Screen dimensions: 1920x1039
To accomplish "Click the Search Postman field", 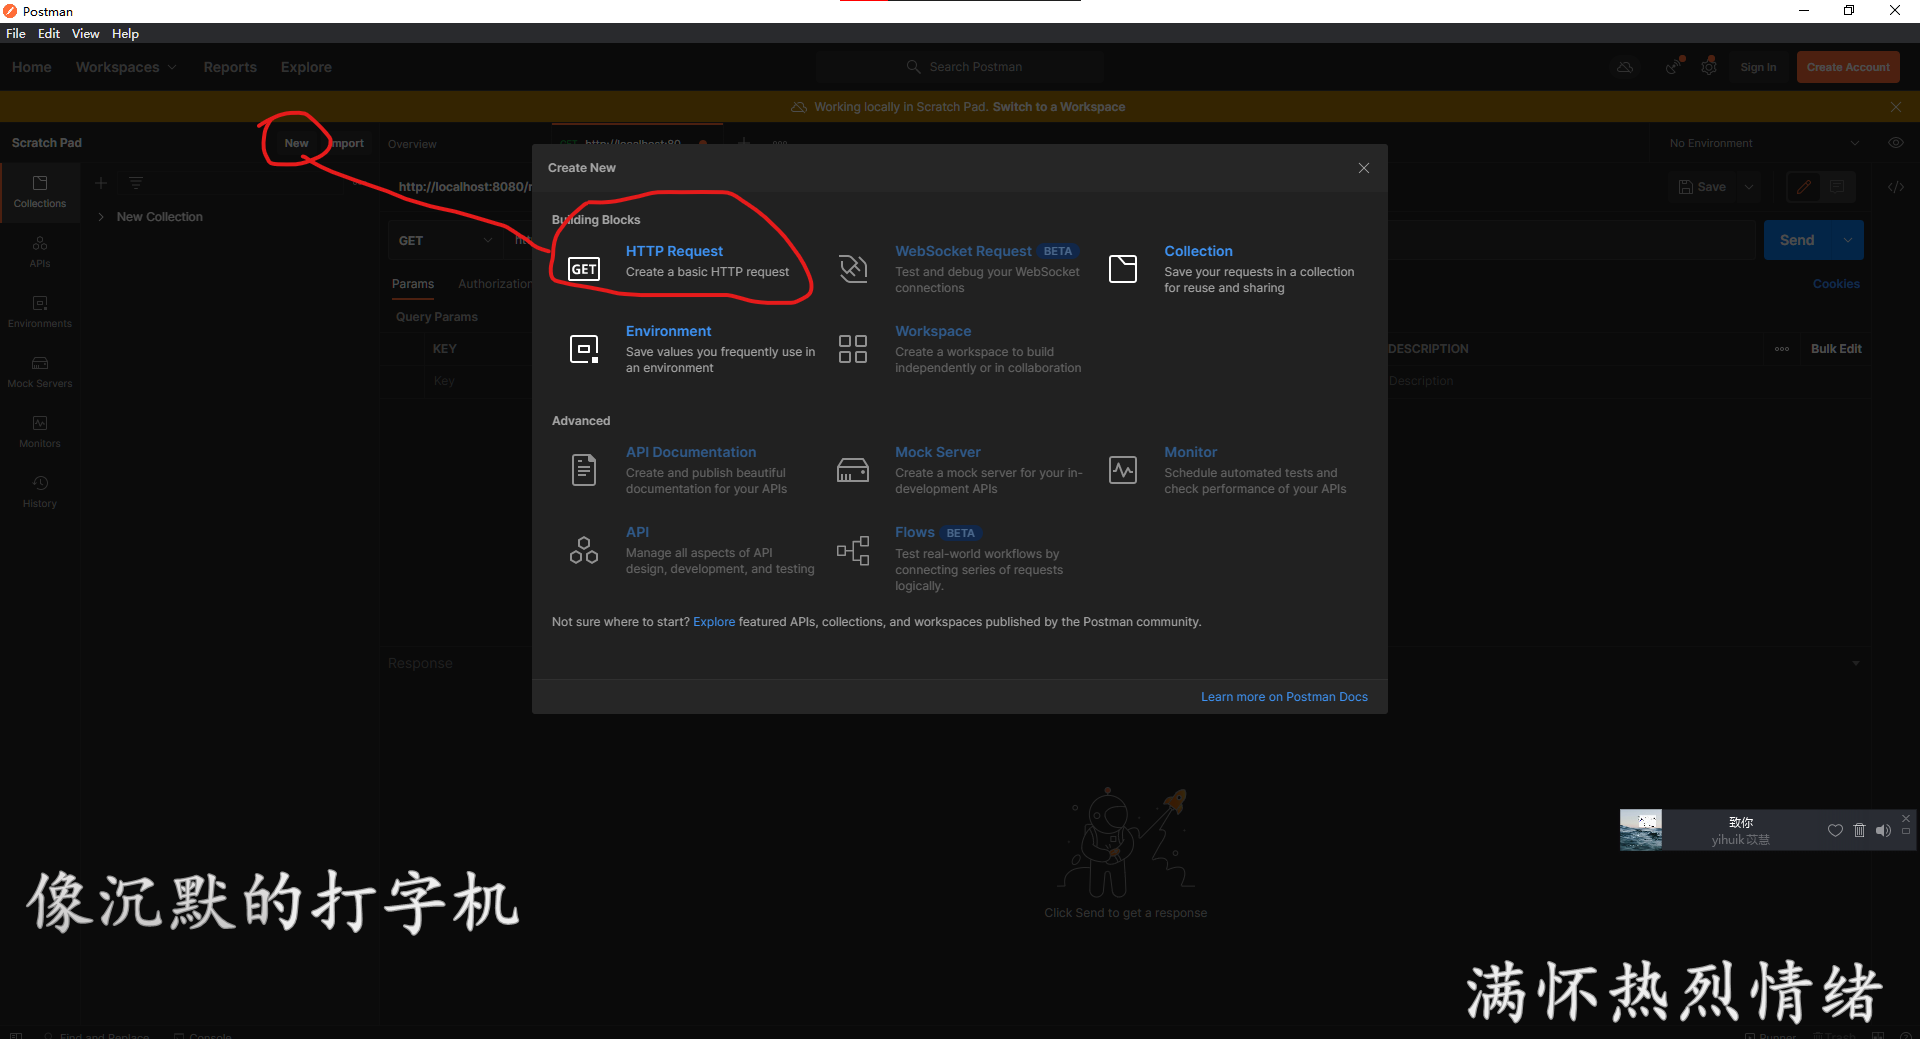I will pyautogui.click(x=960, y=67).
